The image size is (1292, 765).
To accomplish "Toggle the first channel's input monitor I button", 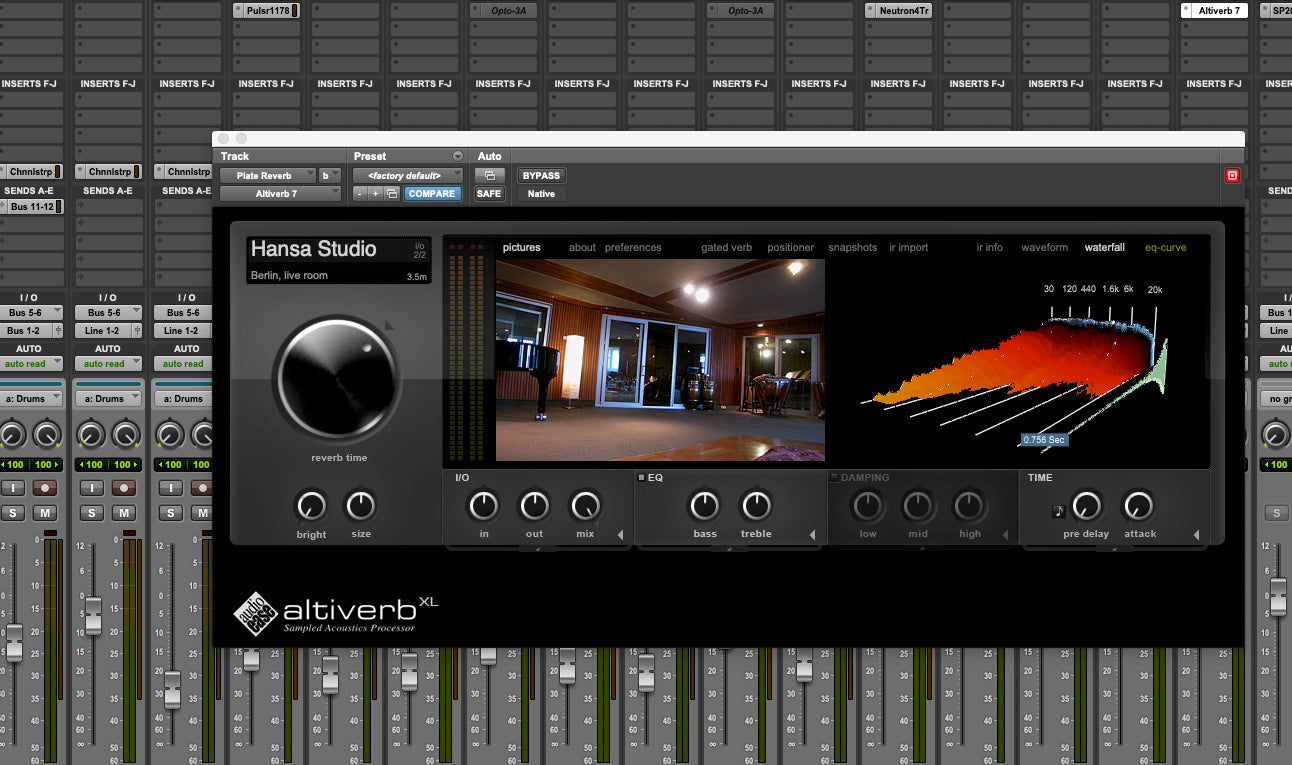I will (13, 488).
